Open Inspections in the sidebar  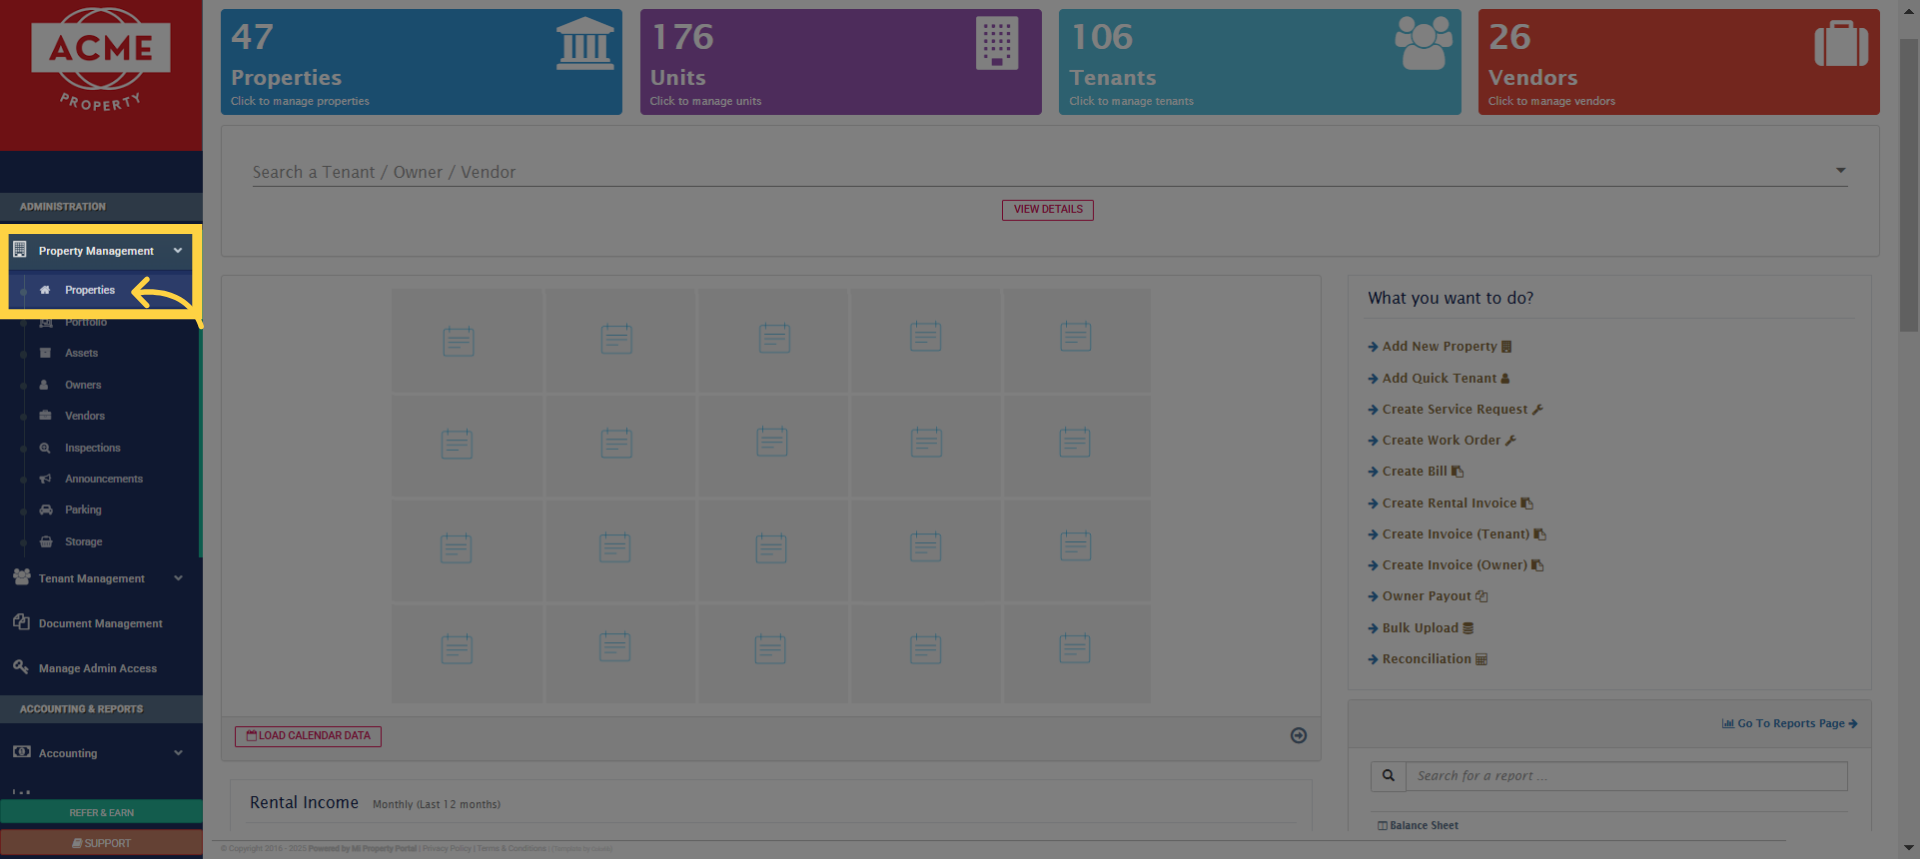tap(92, 448)
